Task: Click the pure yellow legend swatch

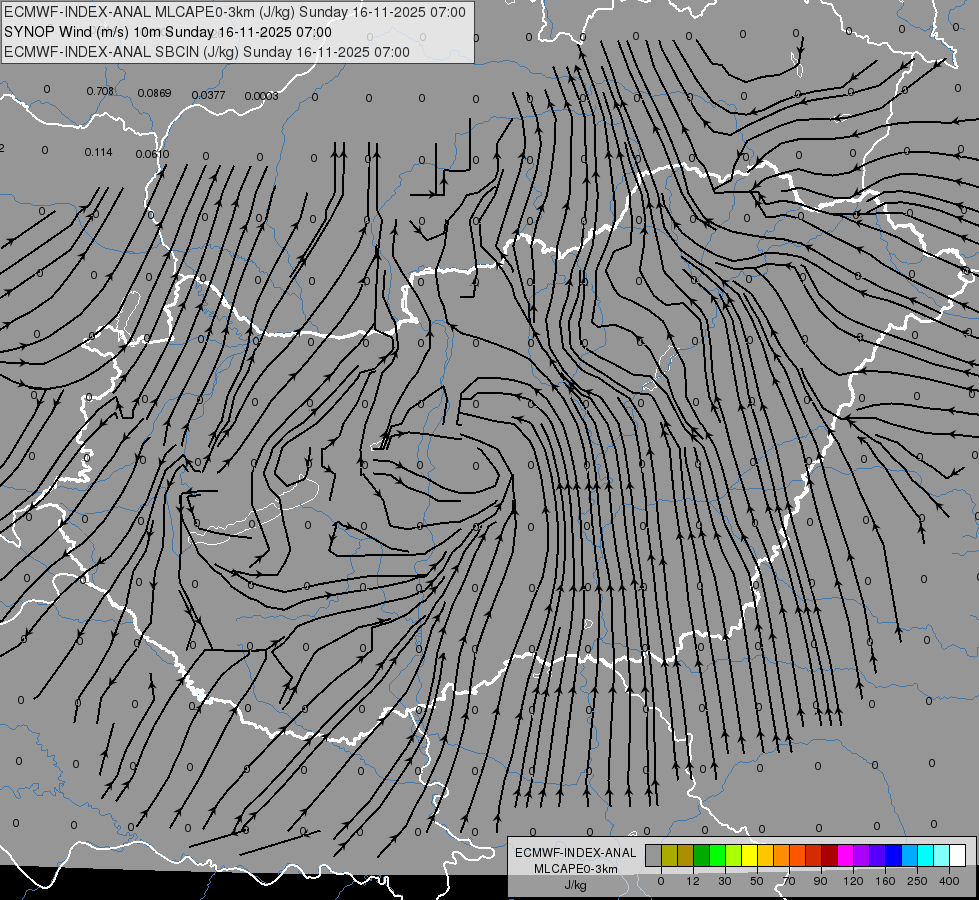Action: point(750,855)
